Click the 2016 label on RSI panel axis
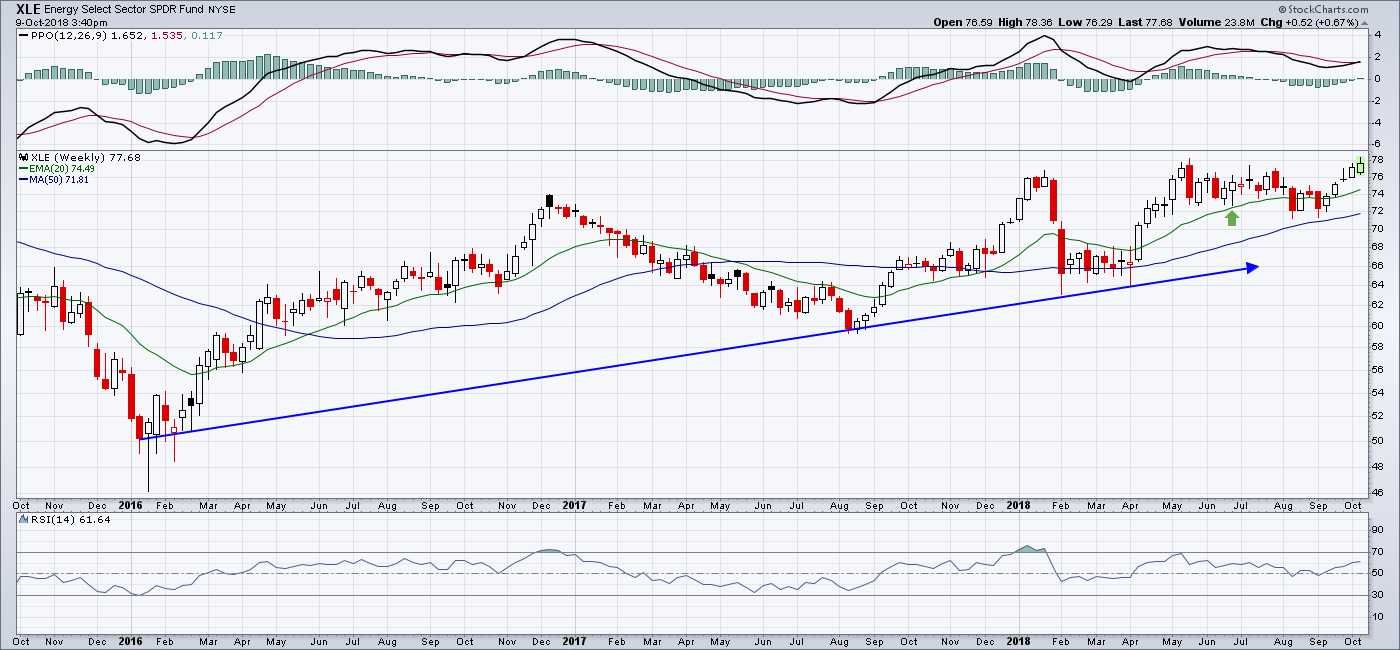Screen dimensions: 1400x650 click(132, 640)
